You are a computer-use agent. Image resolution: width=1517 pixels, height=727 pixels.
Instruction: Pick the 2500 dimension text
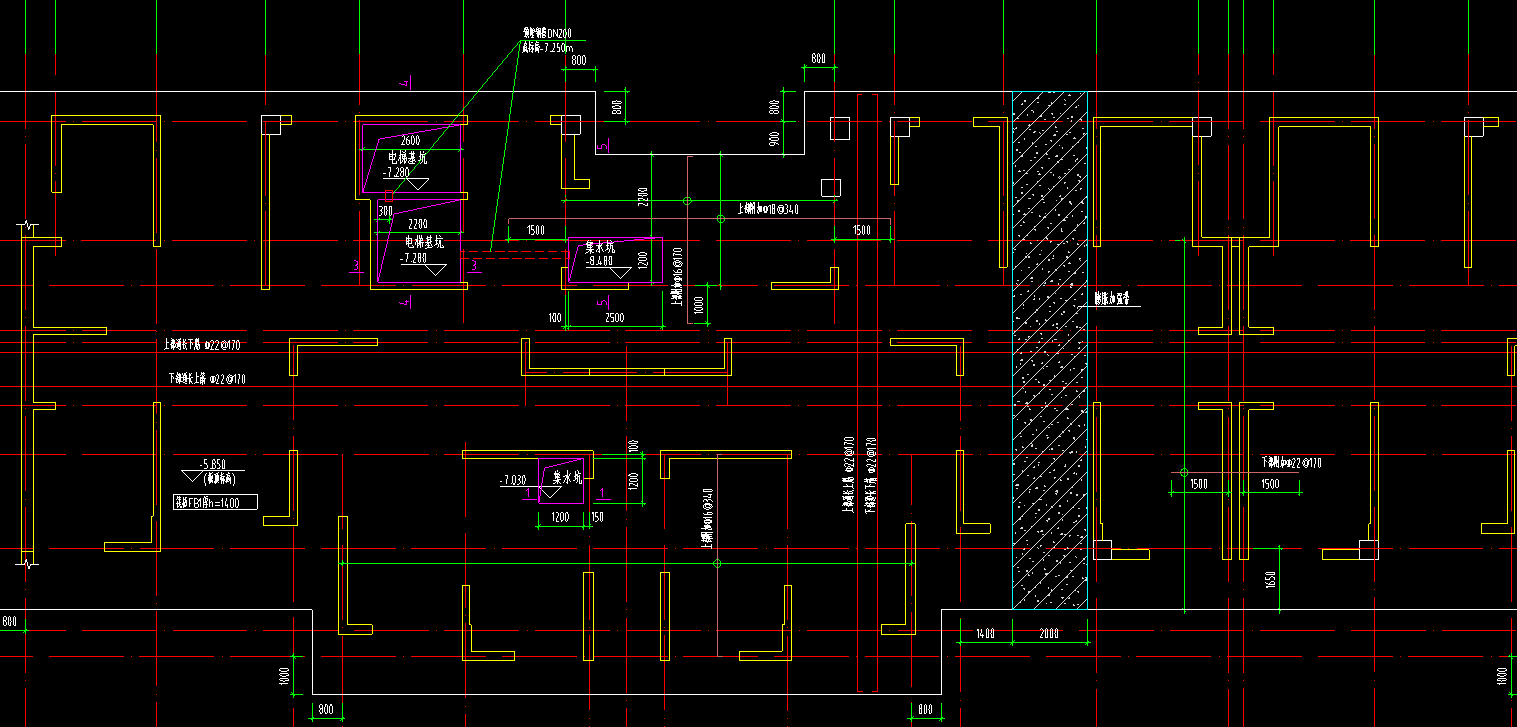point(615,317)
